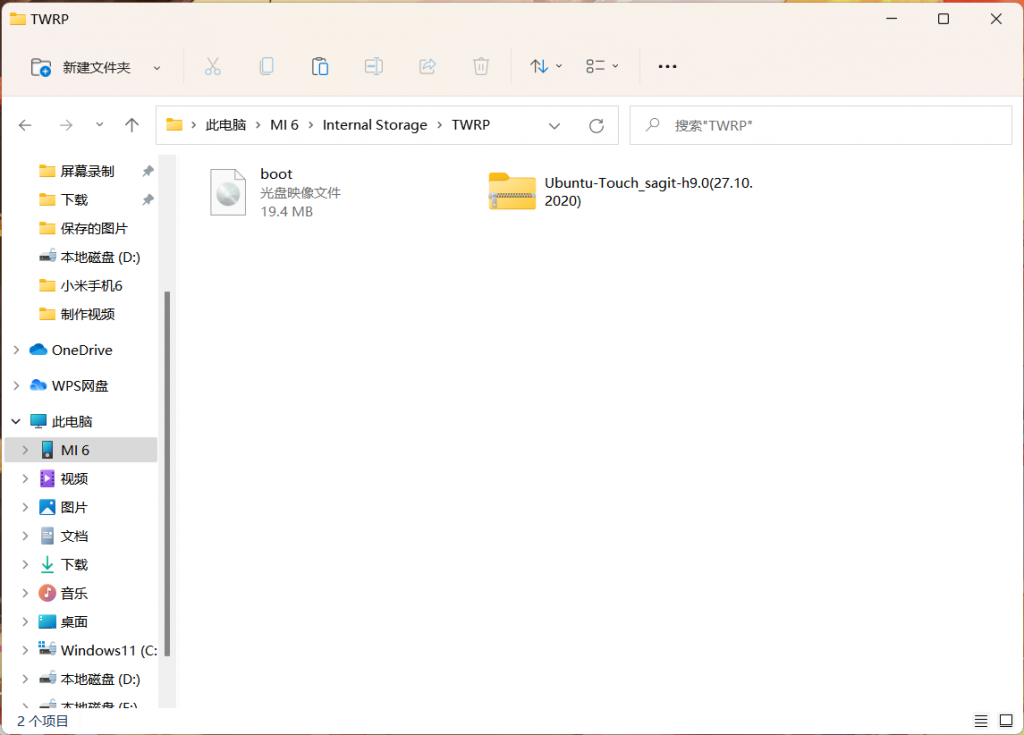Click the Copy icon in toolbar
The image size is (1024, 735).
[266, 66]
